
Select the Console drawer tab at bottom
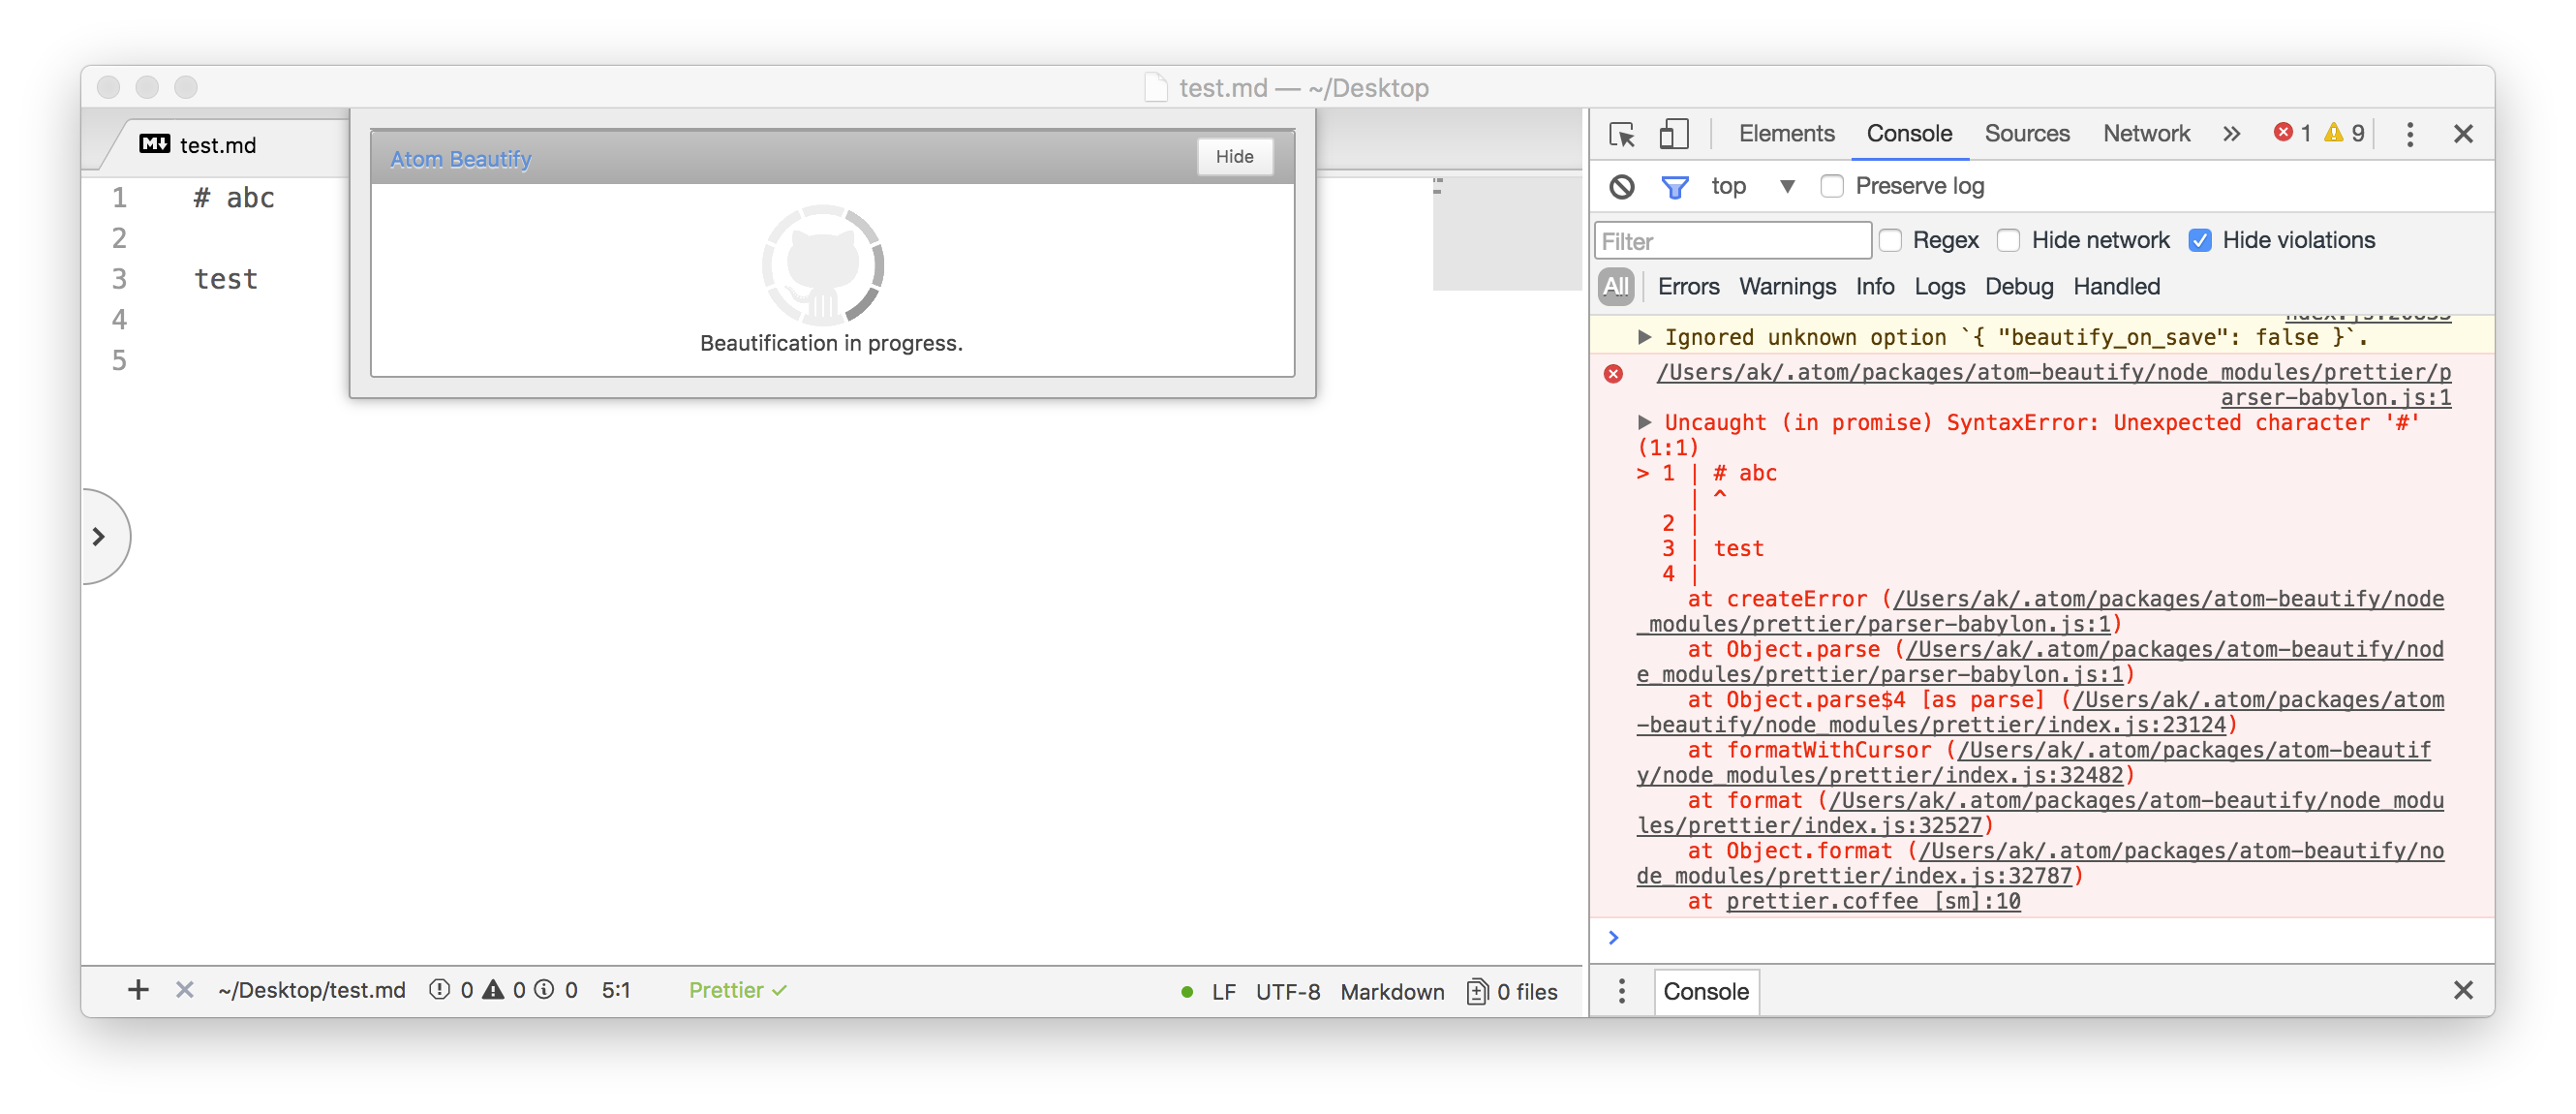point(1705,991)
